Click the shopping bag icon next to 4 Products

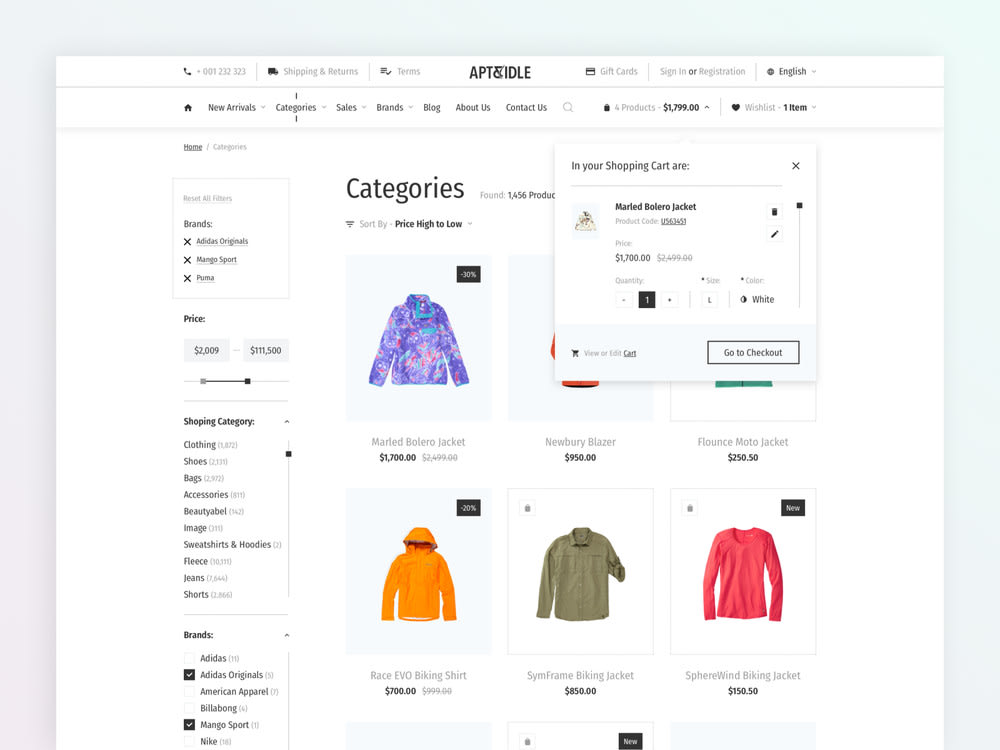[x=607, y=108]
